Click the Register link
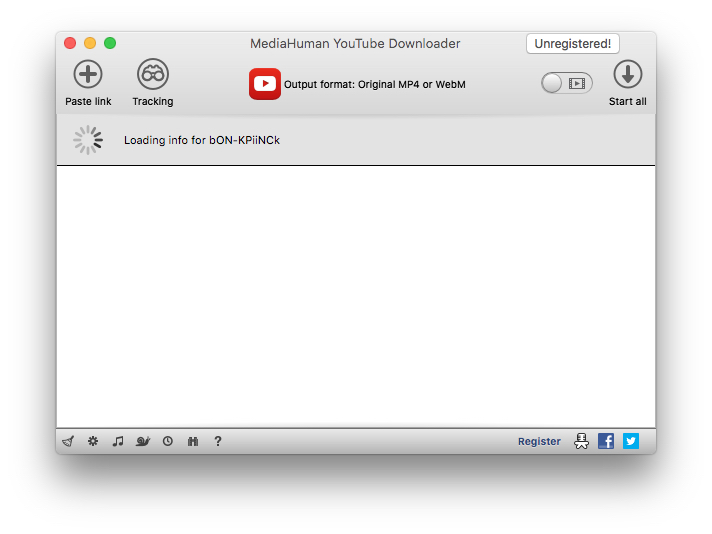 (x=539, y=441)
